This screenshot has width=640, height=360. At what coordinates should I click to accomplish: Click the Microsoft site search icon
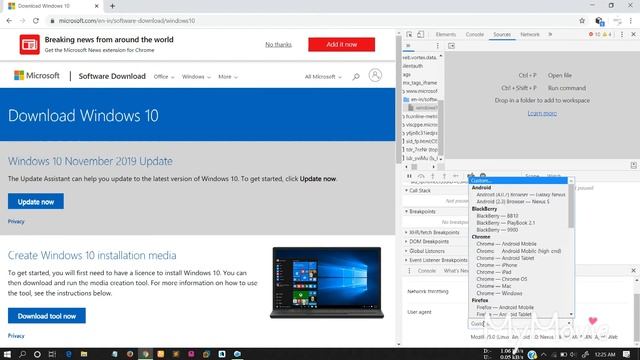tap(356, 76)
